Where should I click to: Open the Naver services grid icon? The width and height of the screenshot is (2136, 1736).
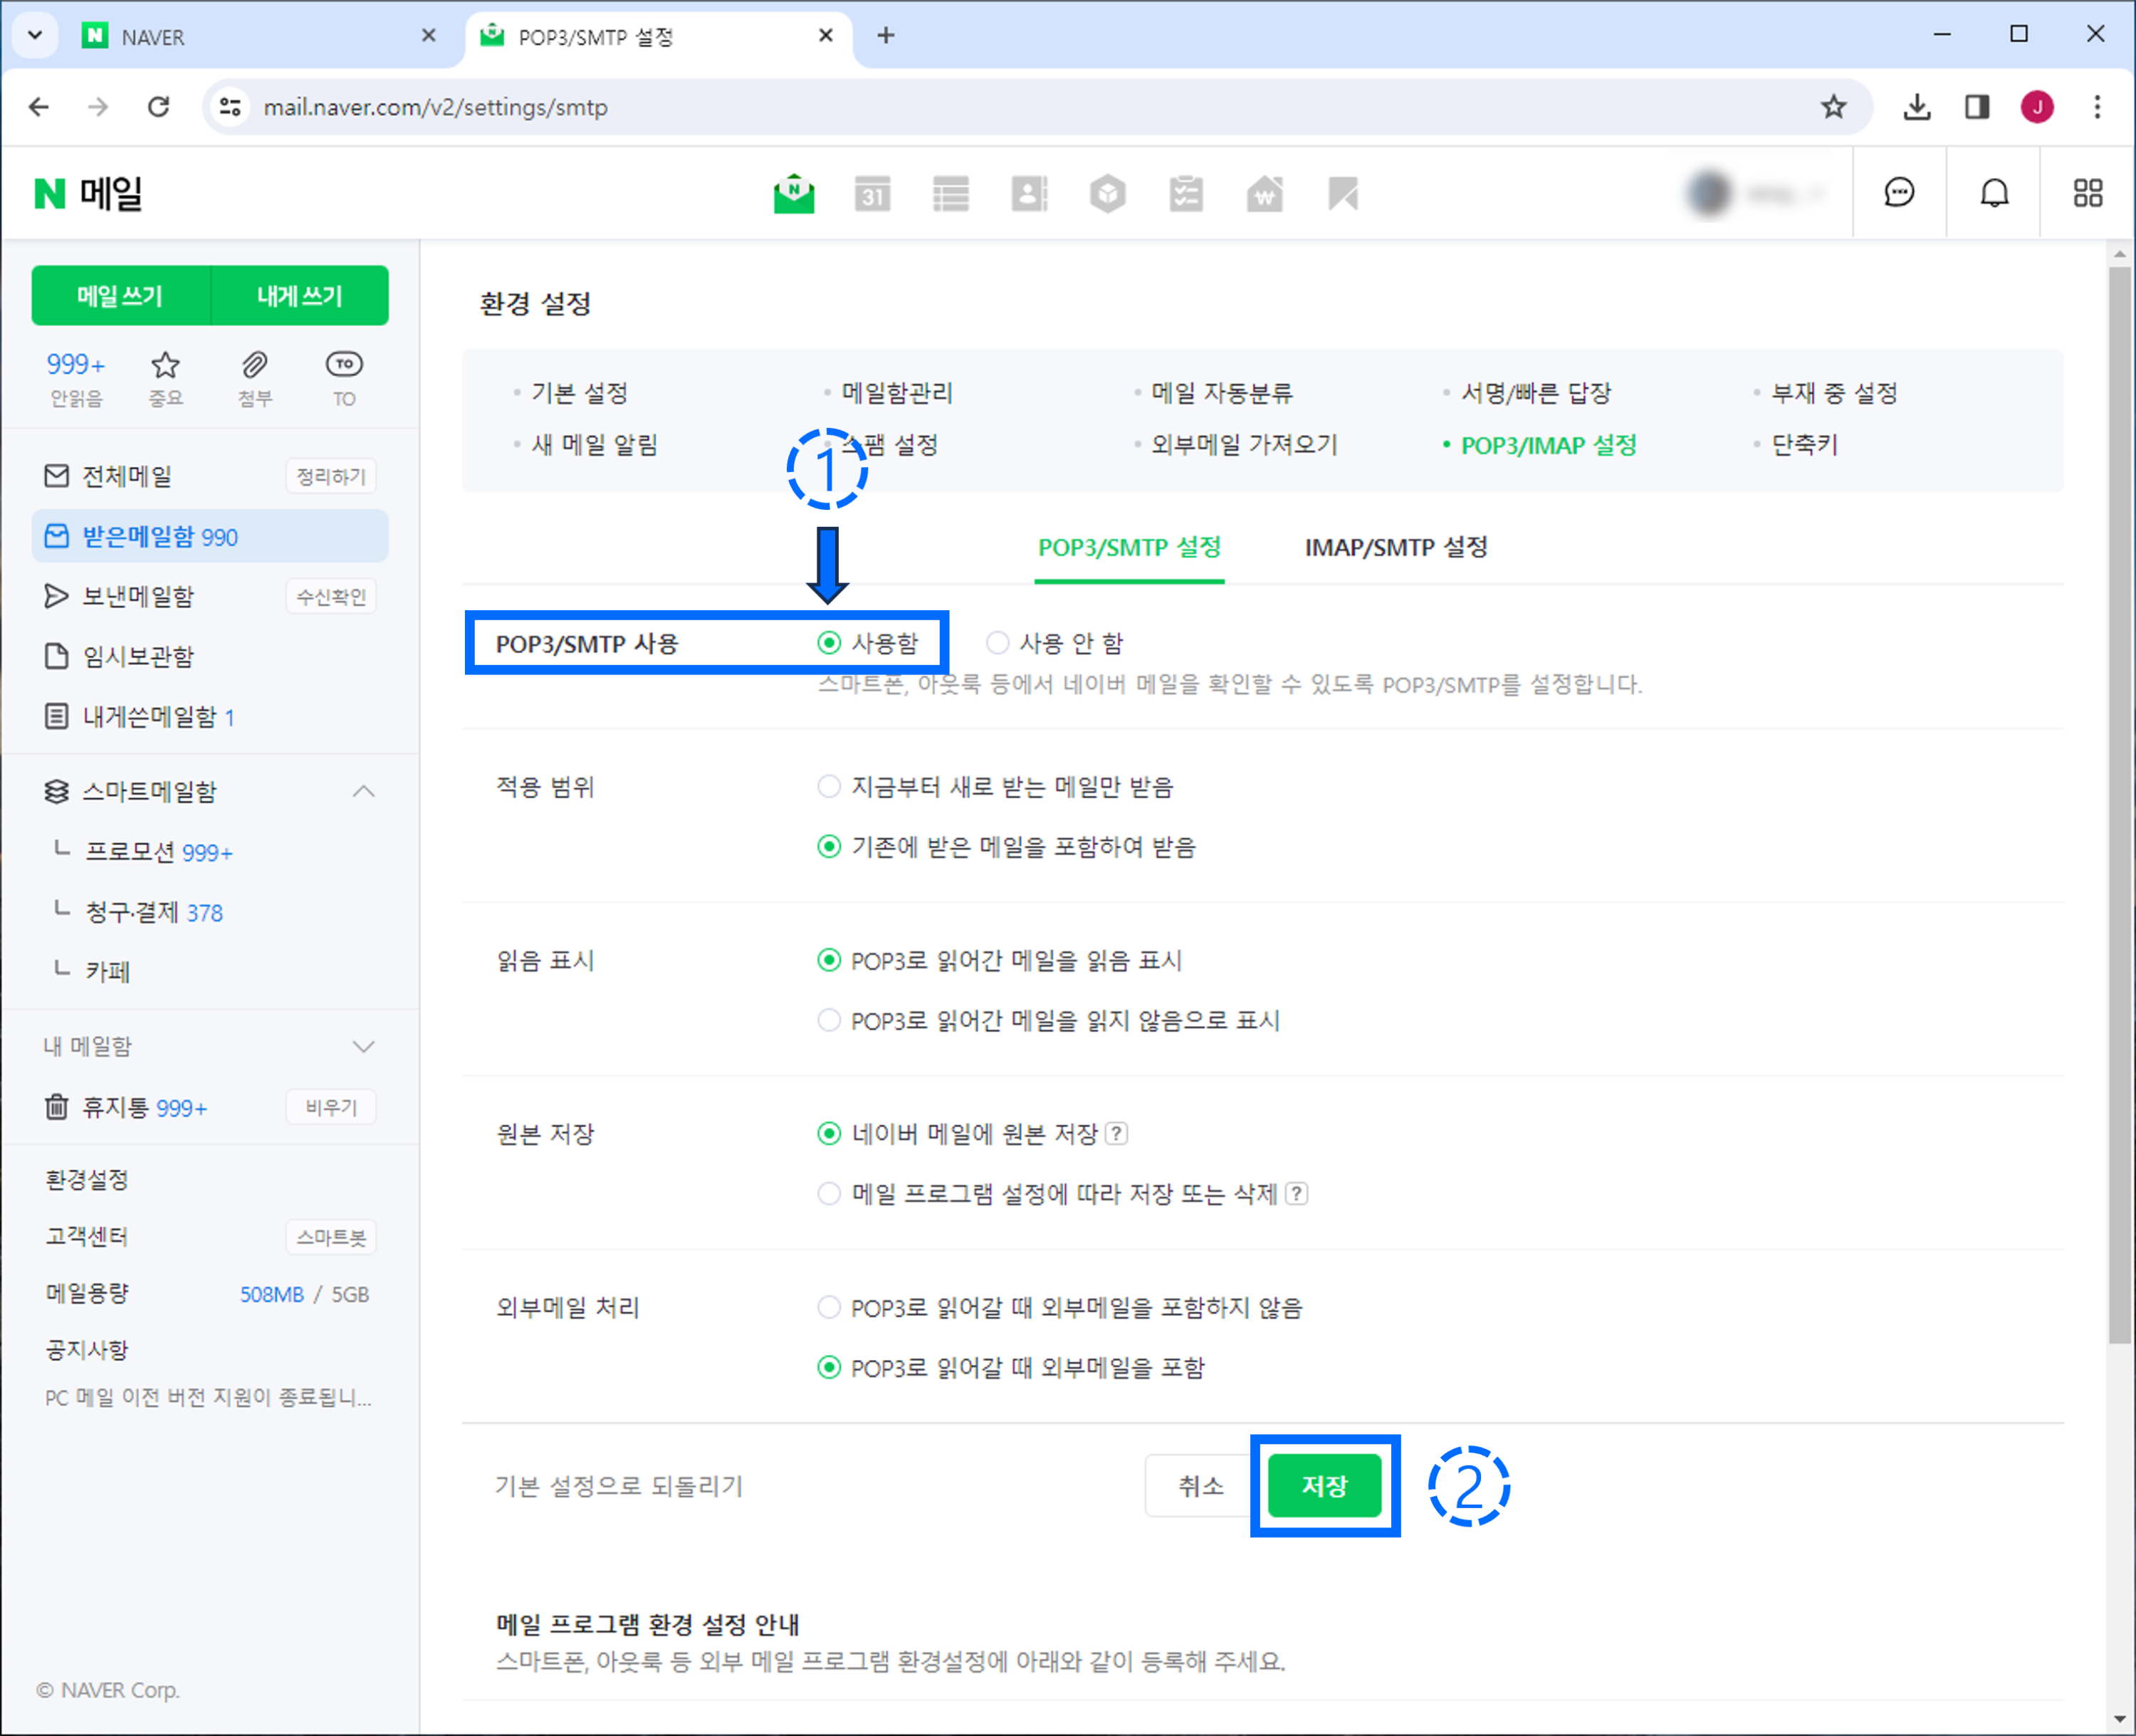point(2087,193)
